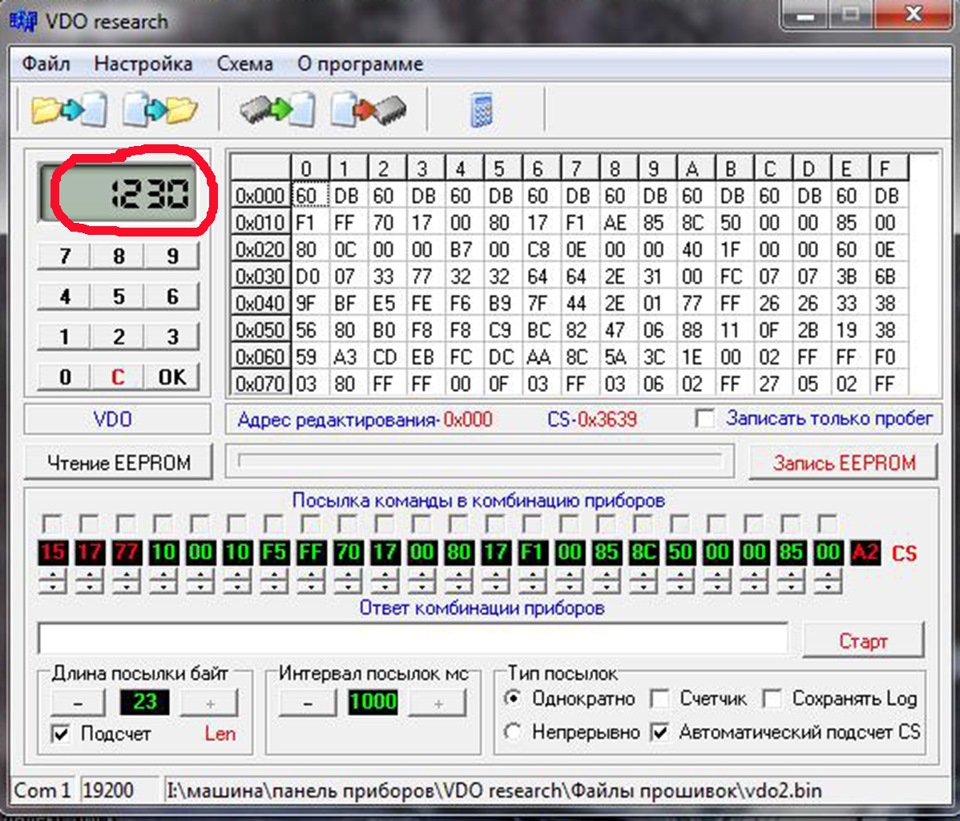The width and height of the screenshot is (960, 821).
Task: Enable Счетчик checkbox
Action: coord(659,699)
